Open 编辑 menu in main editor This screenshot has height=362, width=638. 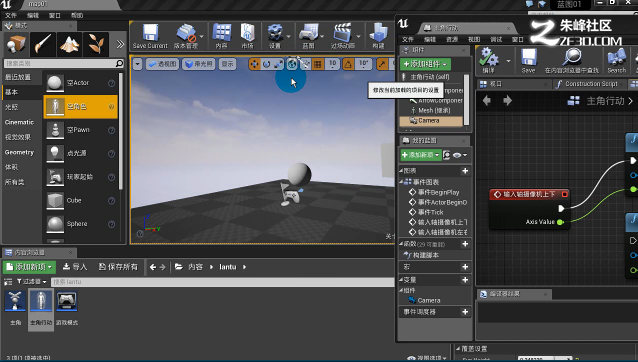pos(33,15)
